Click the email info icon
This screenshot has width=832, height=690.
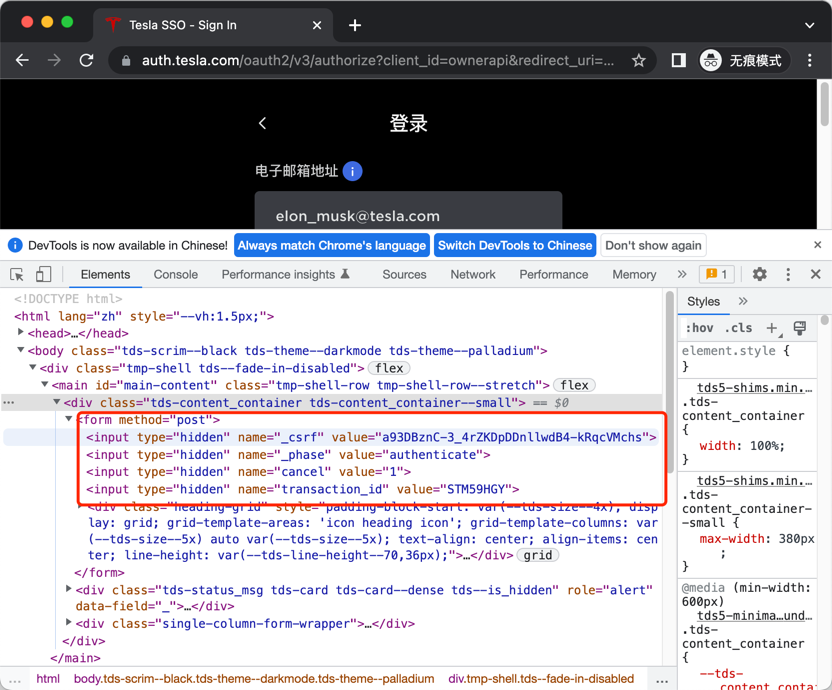pyautogui.click(x=352, y=171)
